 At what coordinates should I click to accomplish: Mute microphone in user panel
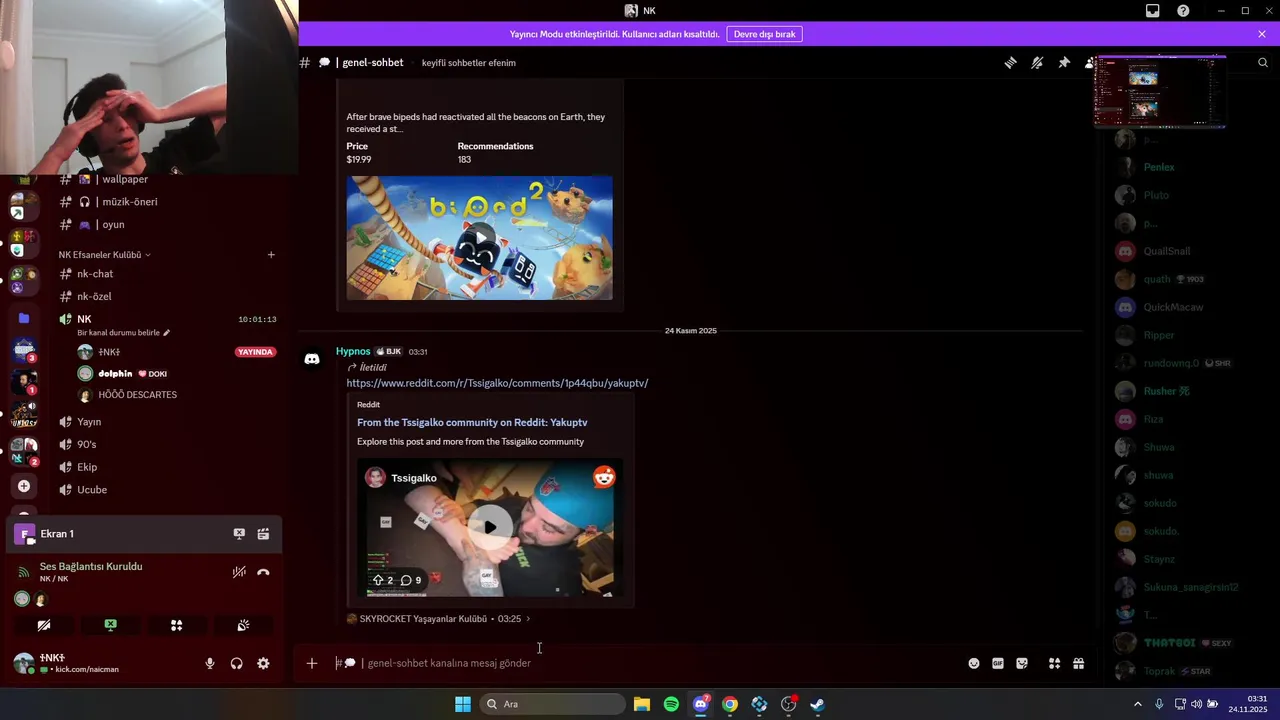coord(210,664)
